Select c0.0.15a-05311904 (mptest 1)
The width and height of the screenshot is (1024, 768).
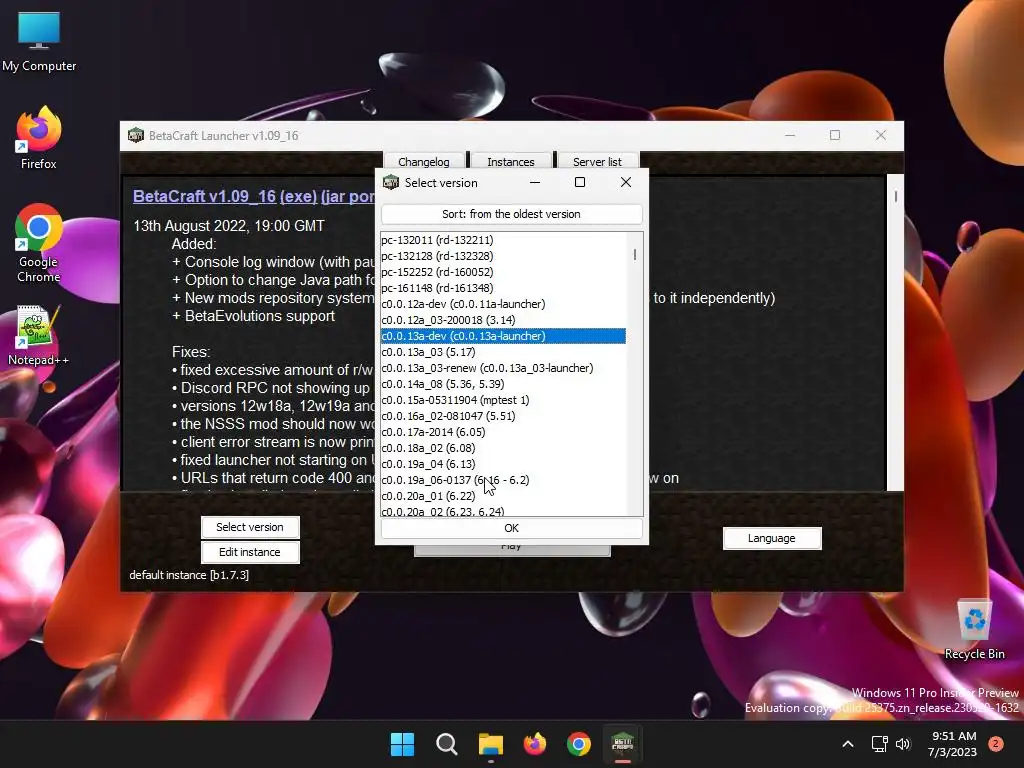(x=504, y=400)
